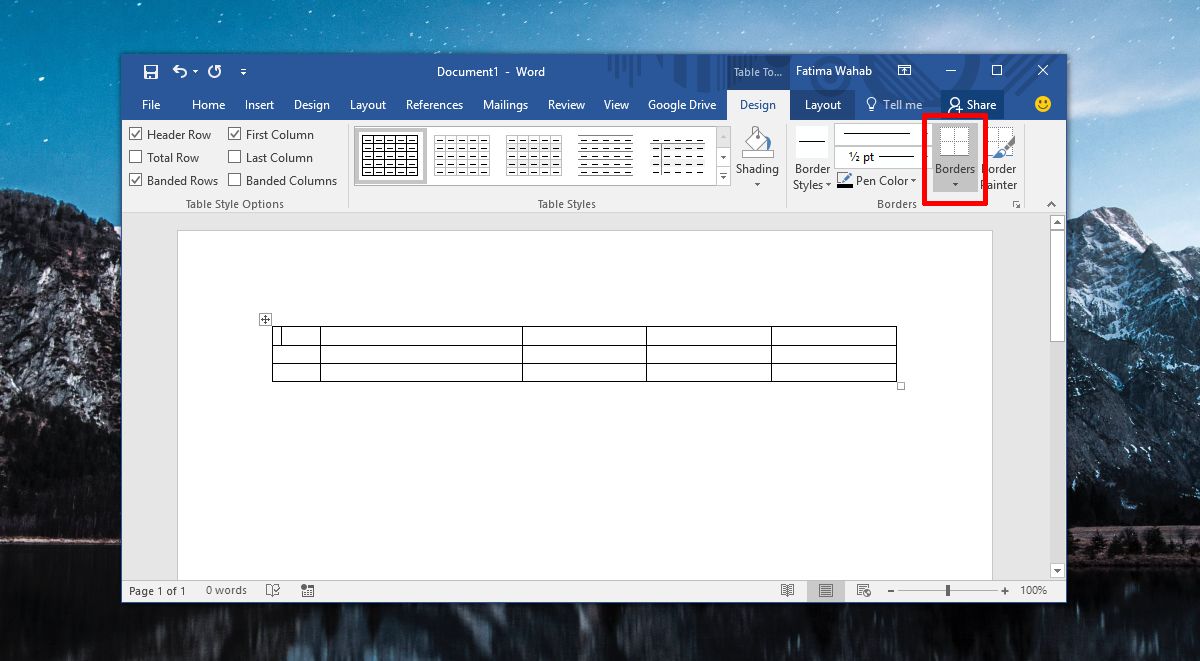The image size is (1200, 661).
Task: Open Tell me assistance feature
Action: [895, 104]
